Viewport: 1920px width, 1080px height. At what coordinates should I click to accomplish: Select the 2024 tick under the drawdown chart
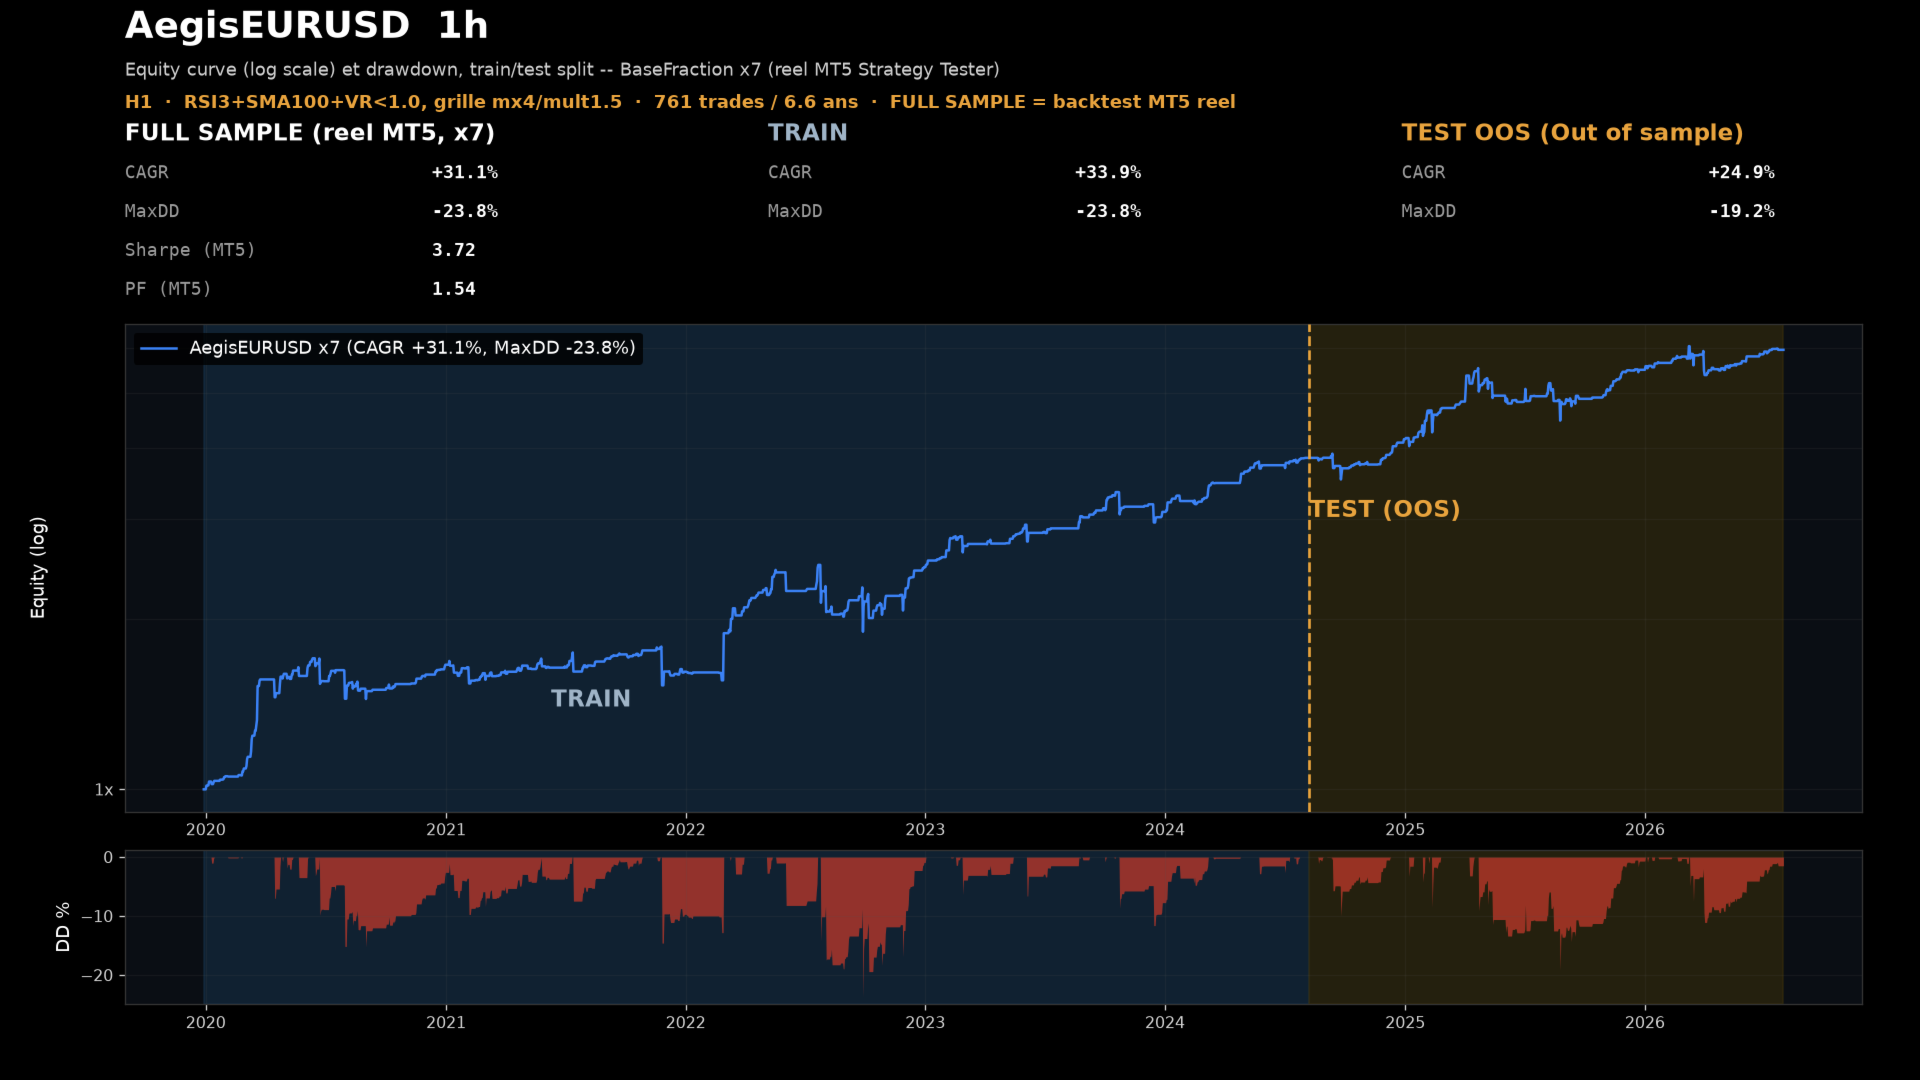pos(1165,1022)
